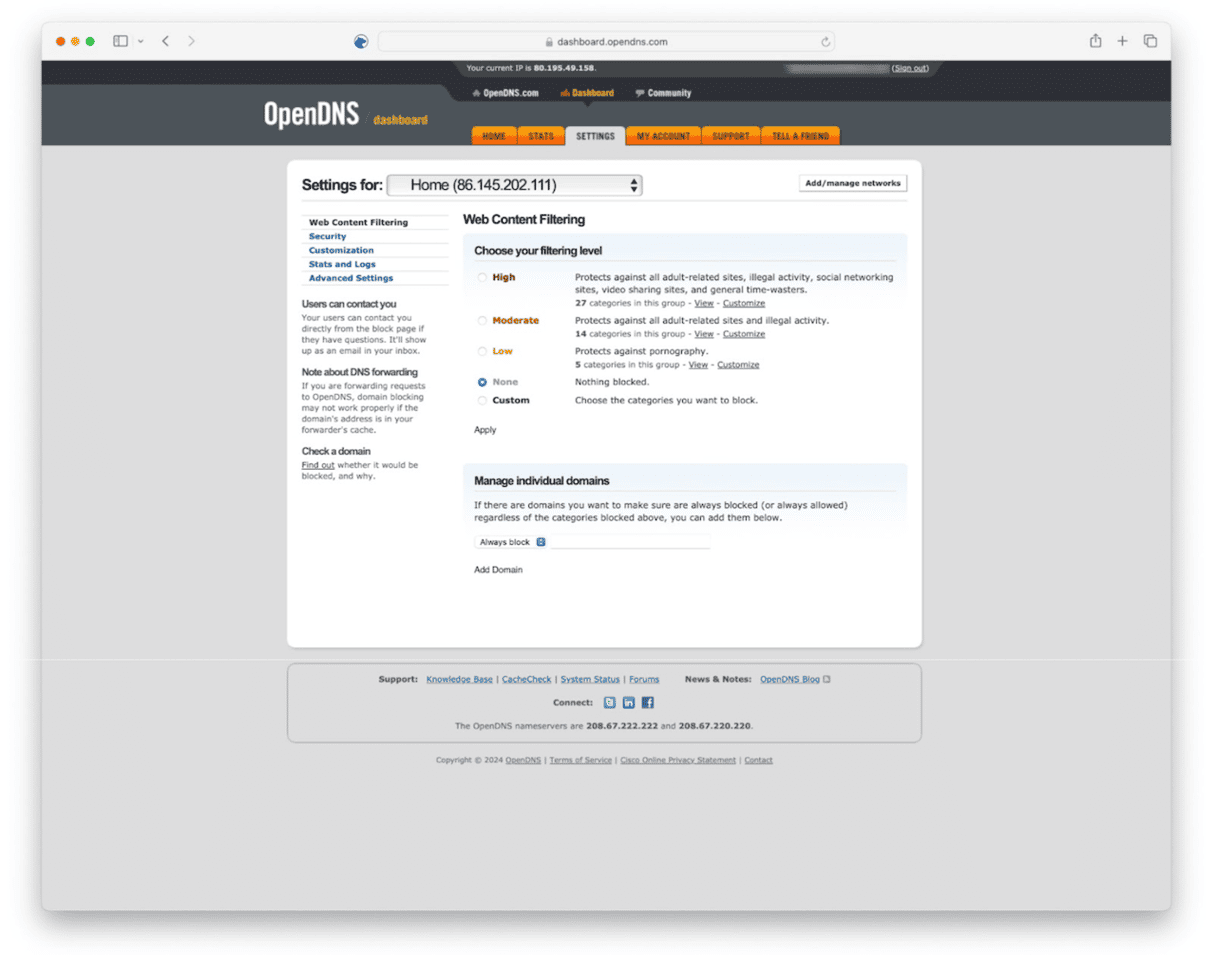The height and width of the screenshot is (955, 1216).
Task: Go forward with Safari's forward arrow
Action: coord(191,41)
